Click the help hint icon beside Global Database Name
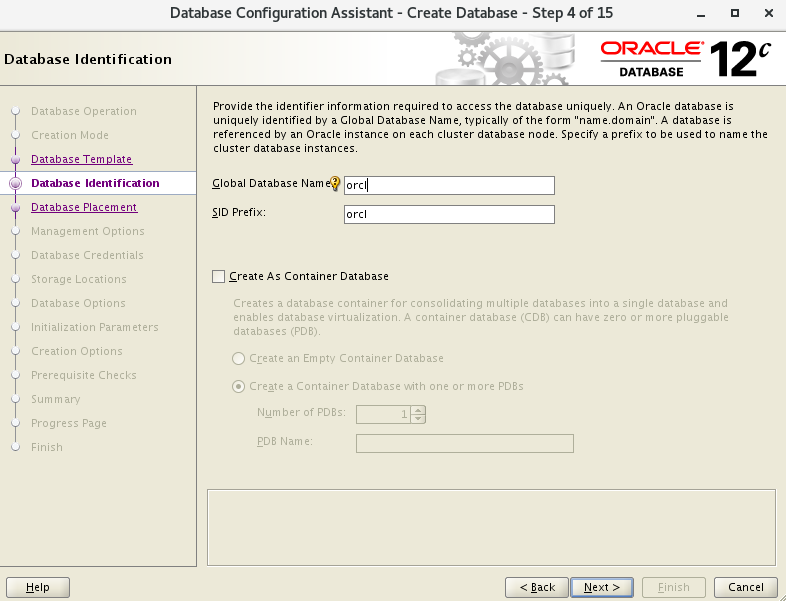 (x=335, y=183)
